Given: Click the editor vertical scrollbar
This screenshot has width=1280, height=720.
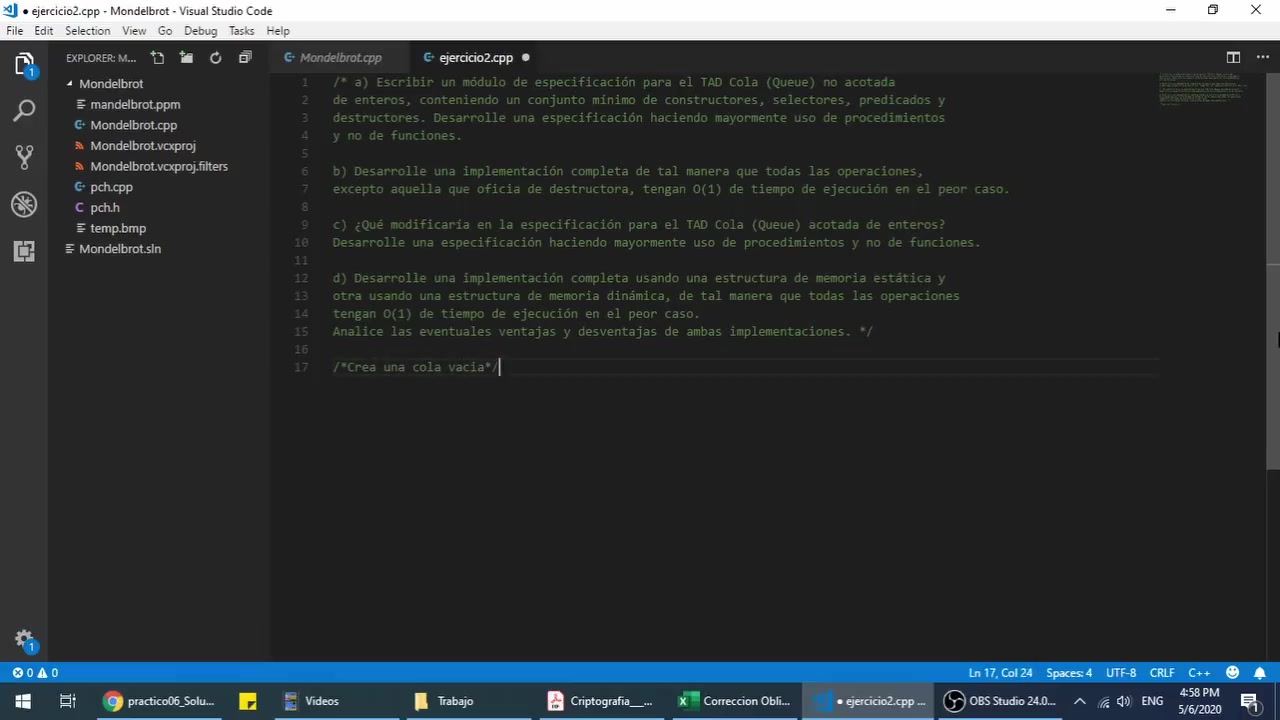Looking at the screenshot, I should [1273, 270].
